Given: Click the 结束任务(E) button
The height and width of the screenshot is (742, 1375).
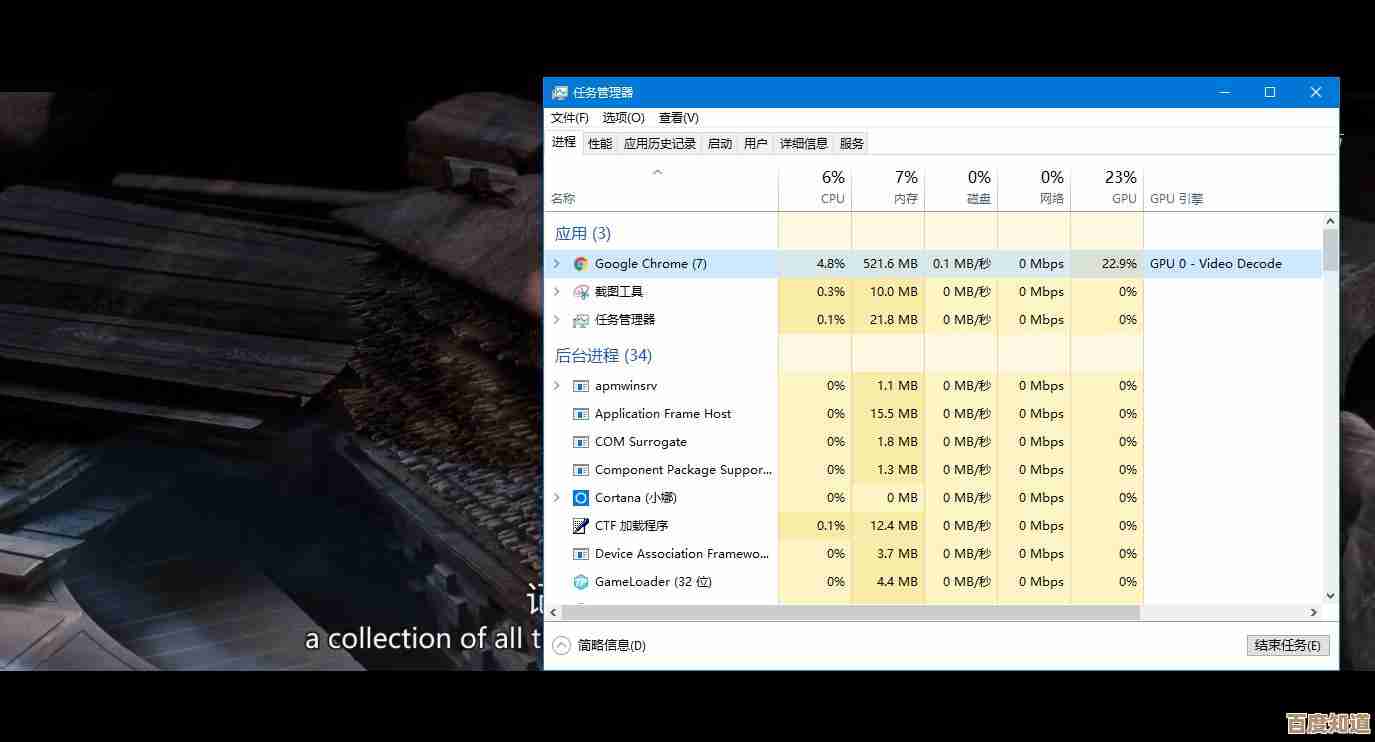Looking at the screenshot, I should pyautogui.click(x=1288, y=645).
